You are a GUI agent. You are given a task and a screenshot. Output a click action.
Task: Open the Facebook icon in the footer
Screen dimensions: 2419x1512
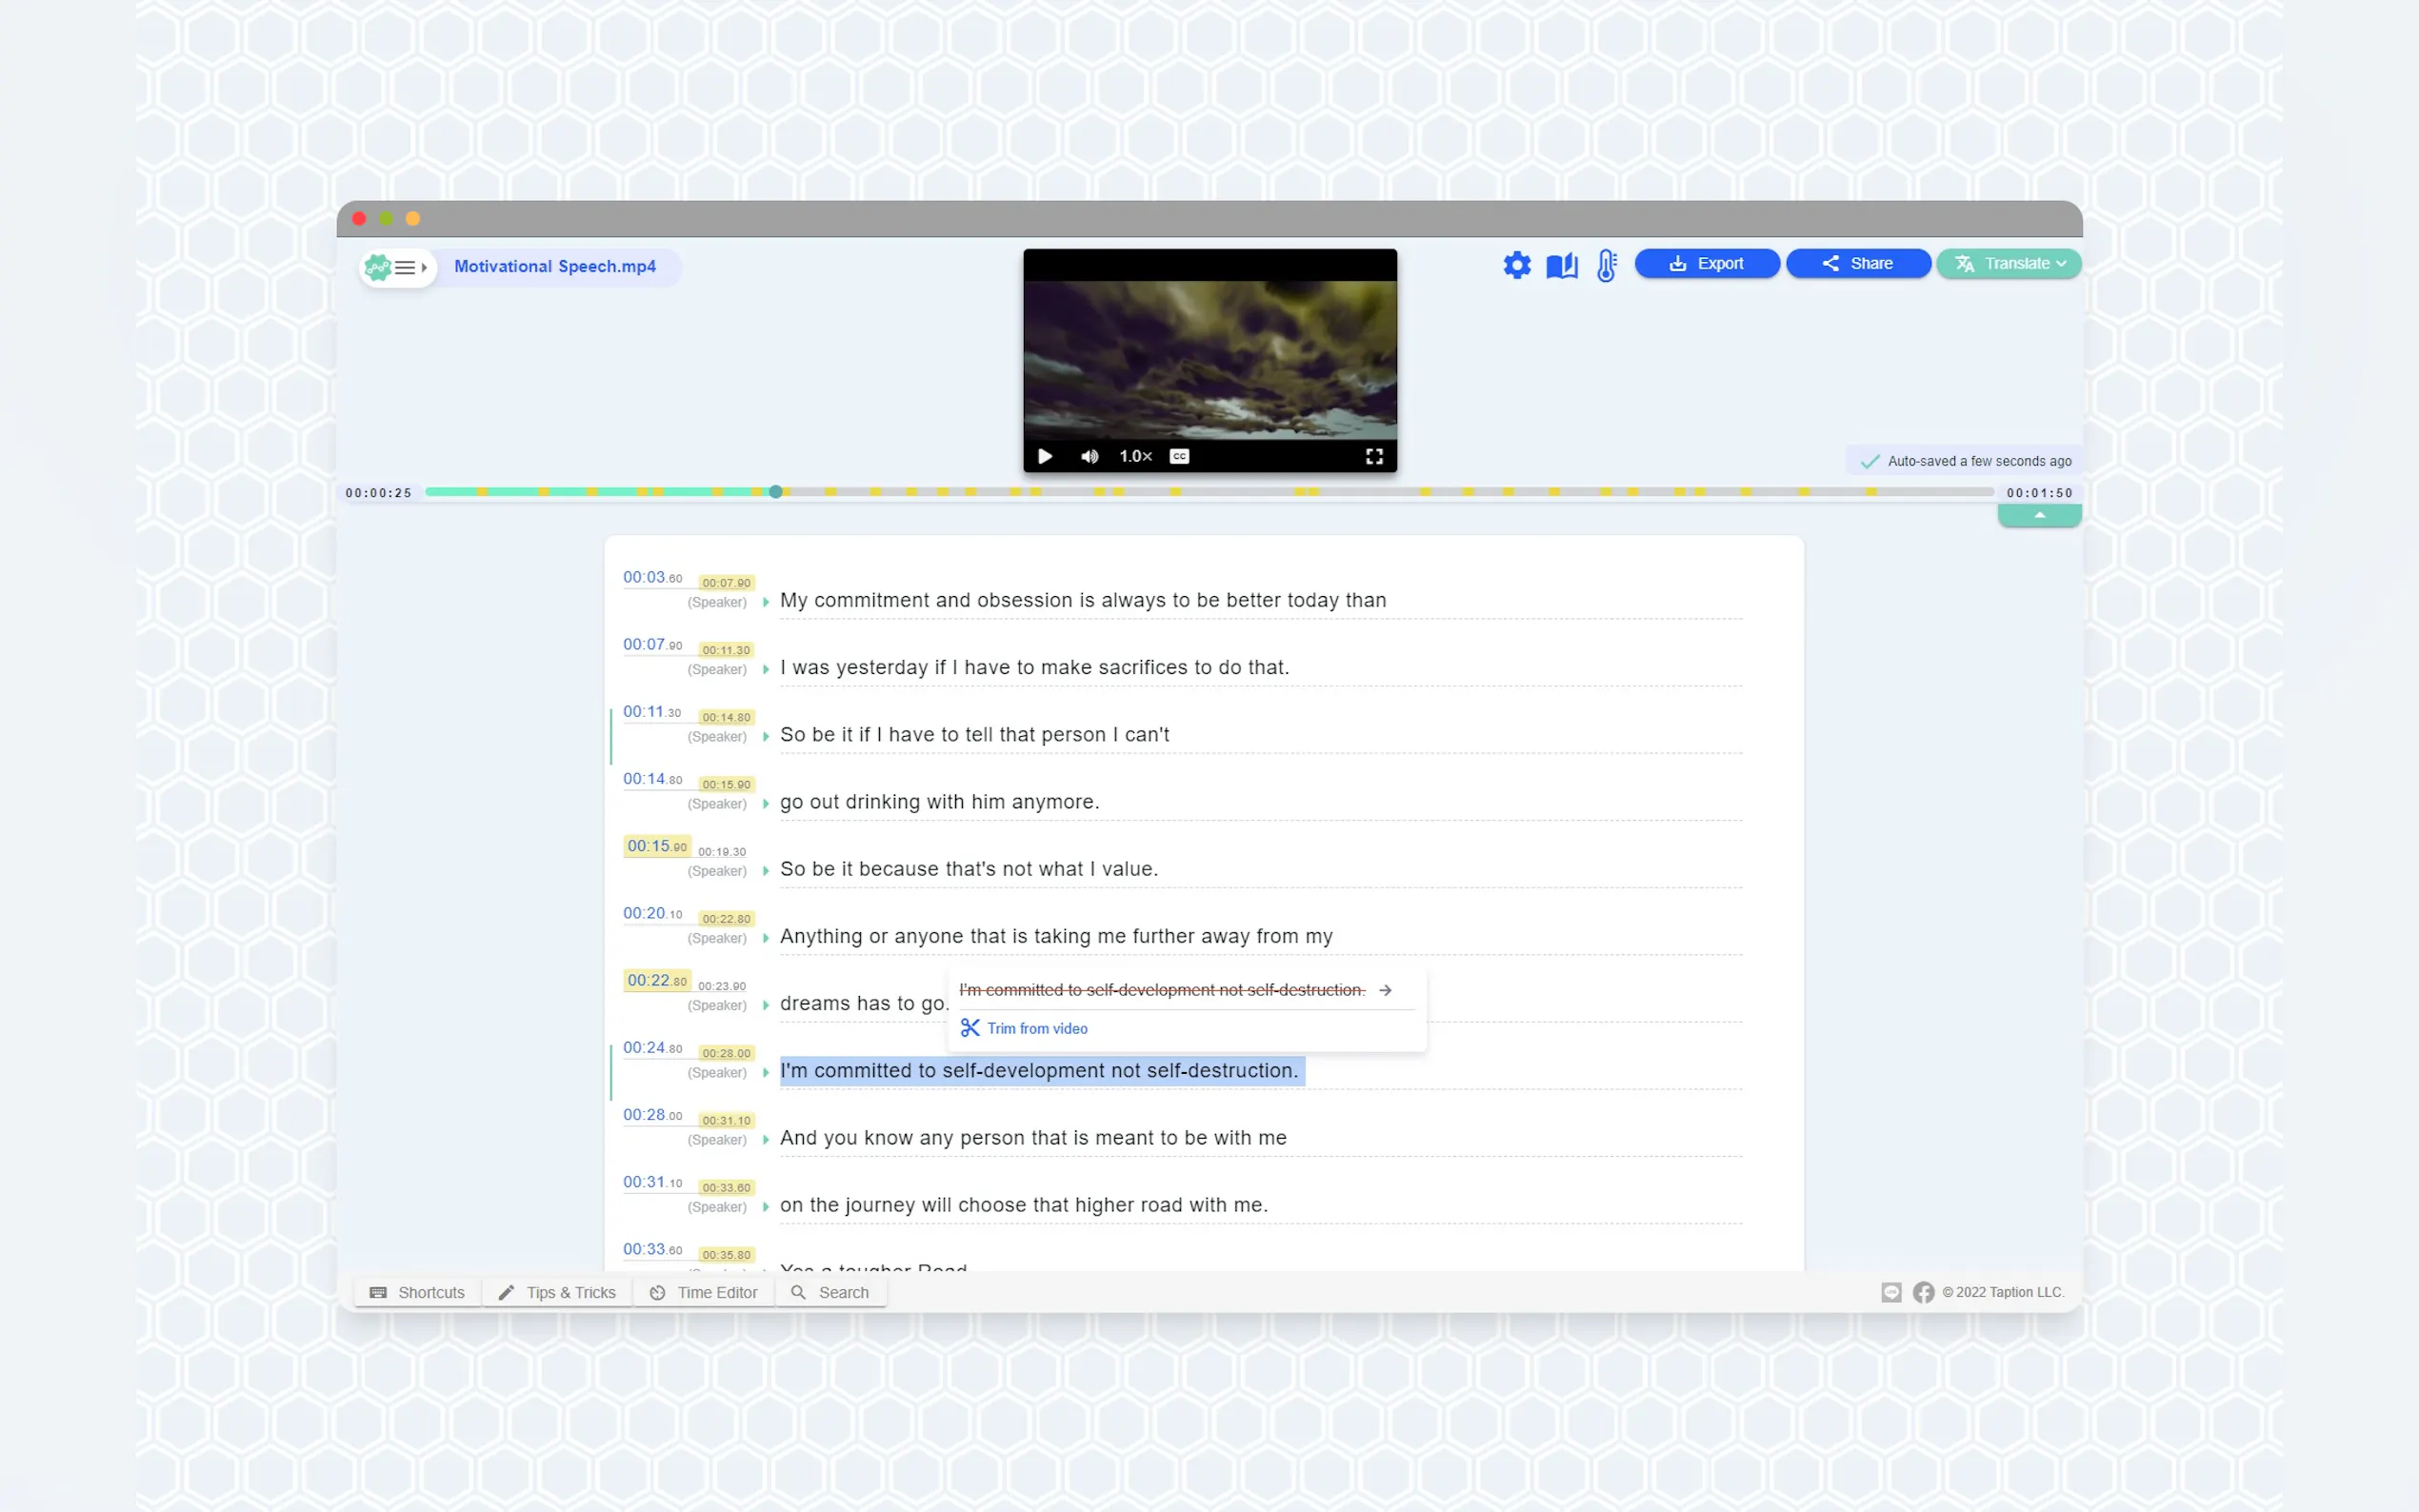point(1922,1292)
